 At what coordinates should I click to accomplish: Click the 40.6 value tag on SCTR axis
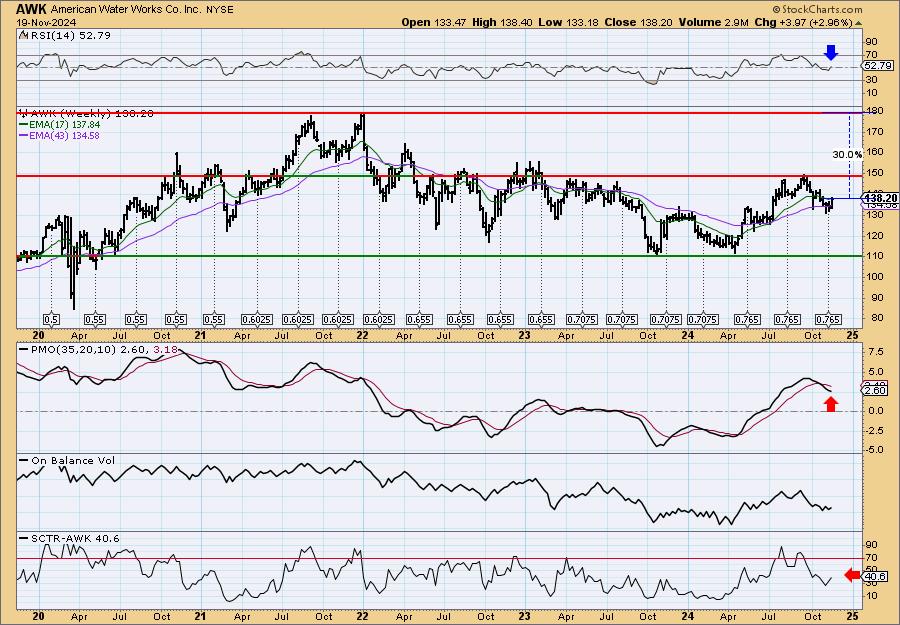pos(876,577)
